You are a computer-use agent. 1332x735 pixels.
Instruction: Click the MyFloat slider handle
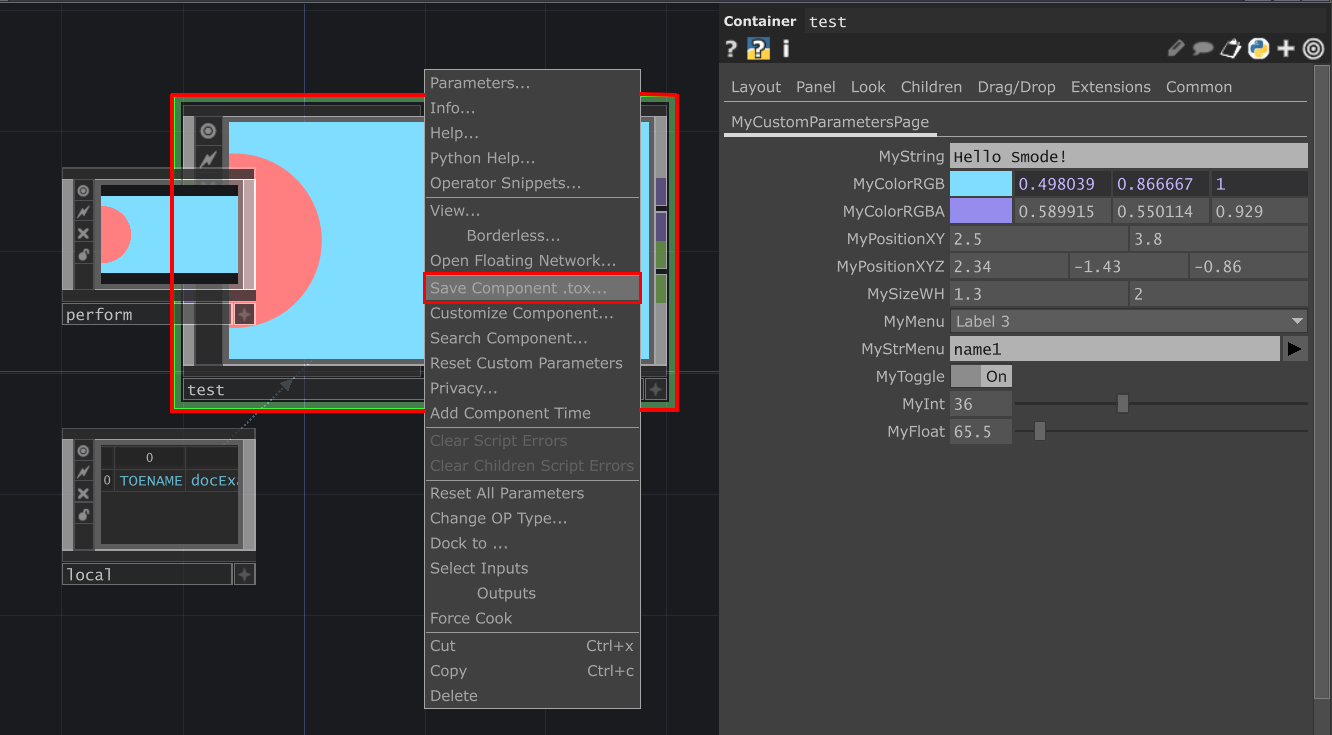click(x=1040, y=431)
